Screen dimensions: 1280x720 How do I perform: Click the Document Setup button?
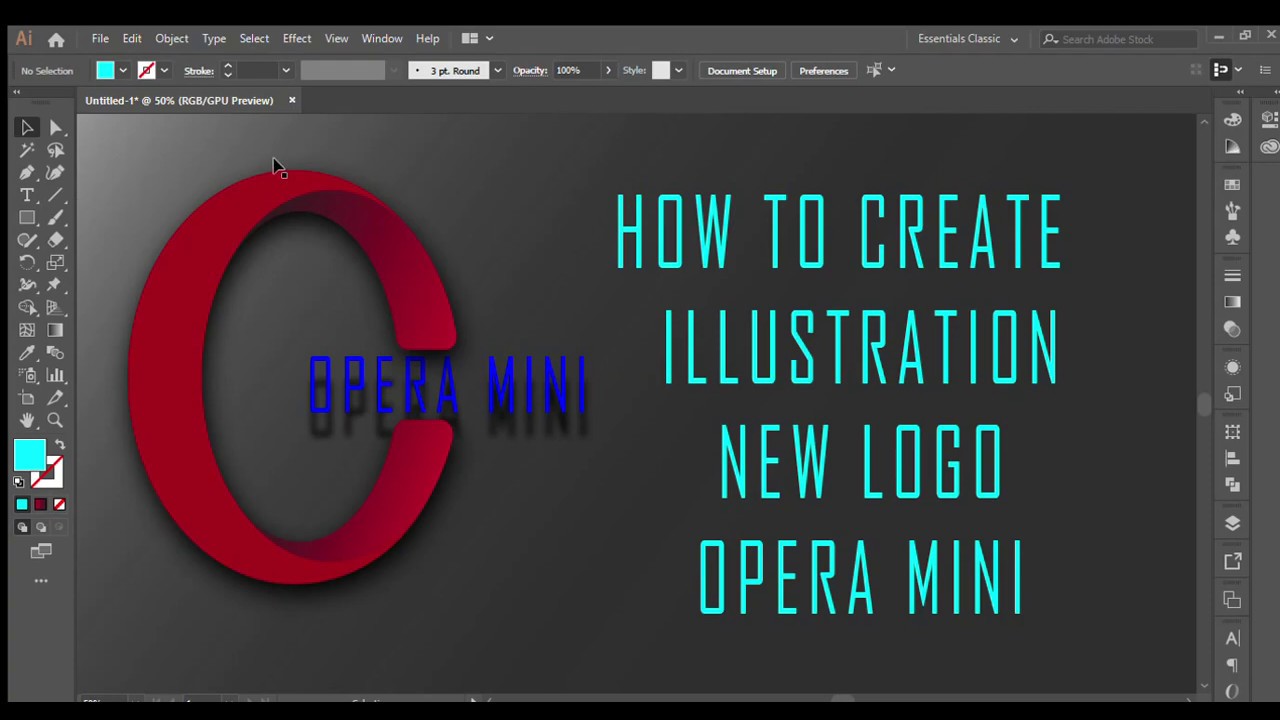[x=742, y=70]
